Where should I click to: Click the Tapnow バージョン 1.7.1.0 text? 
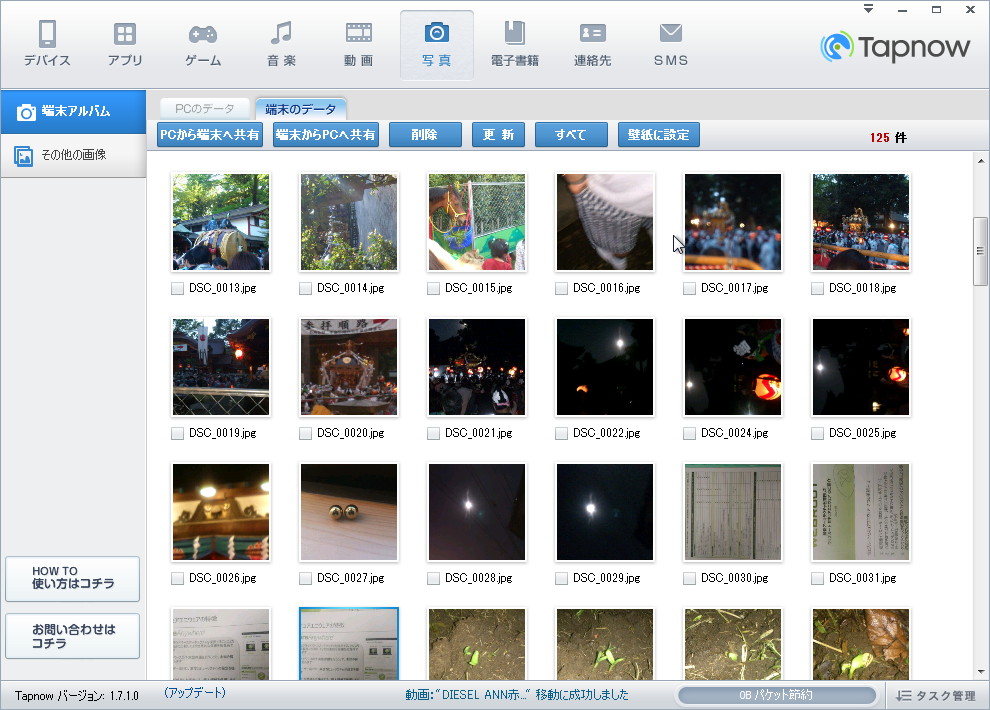(76, 695)
